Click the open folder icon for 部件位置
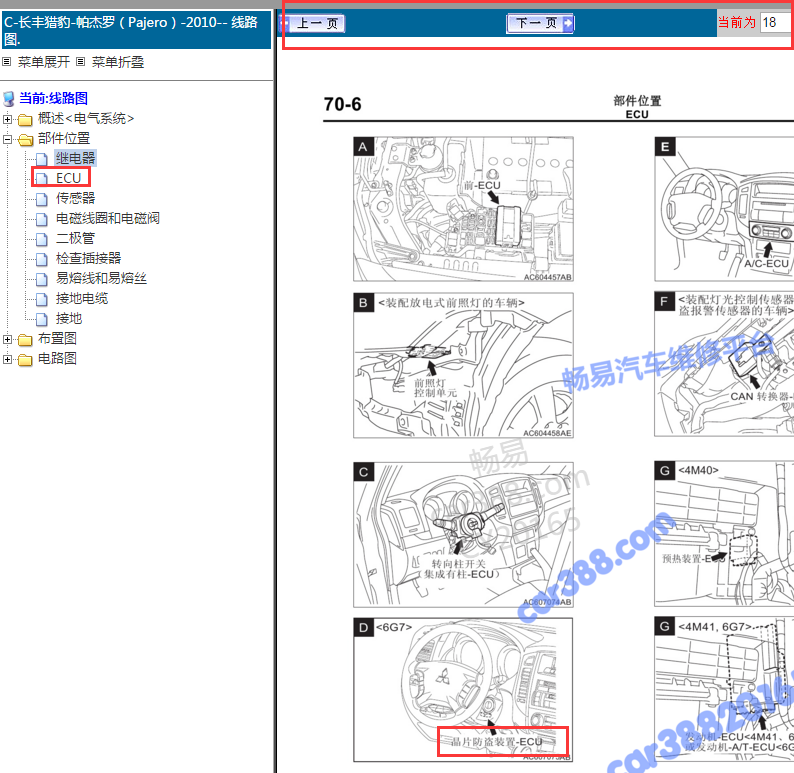This screenshot has width=794, height=773. coord(25,140)
